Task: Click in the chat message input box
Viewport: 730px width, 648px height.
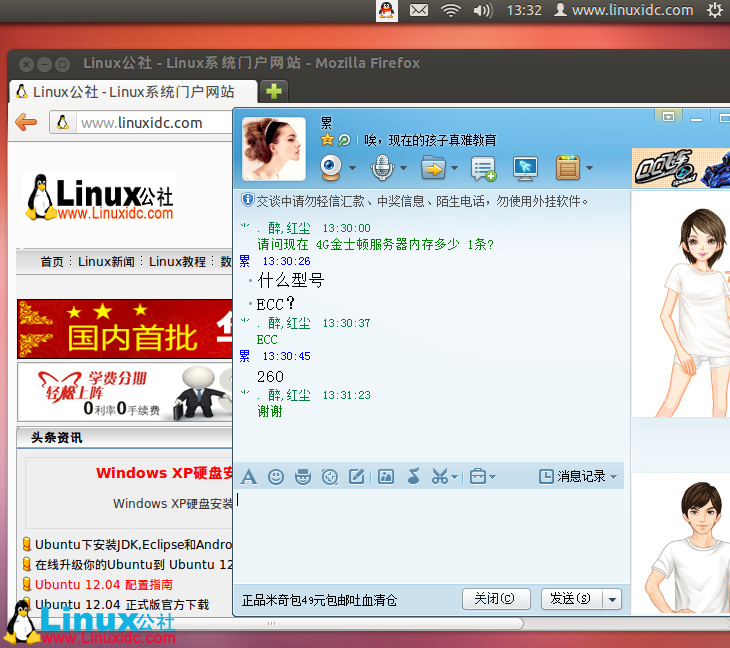Action: tap(431, 535)
